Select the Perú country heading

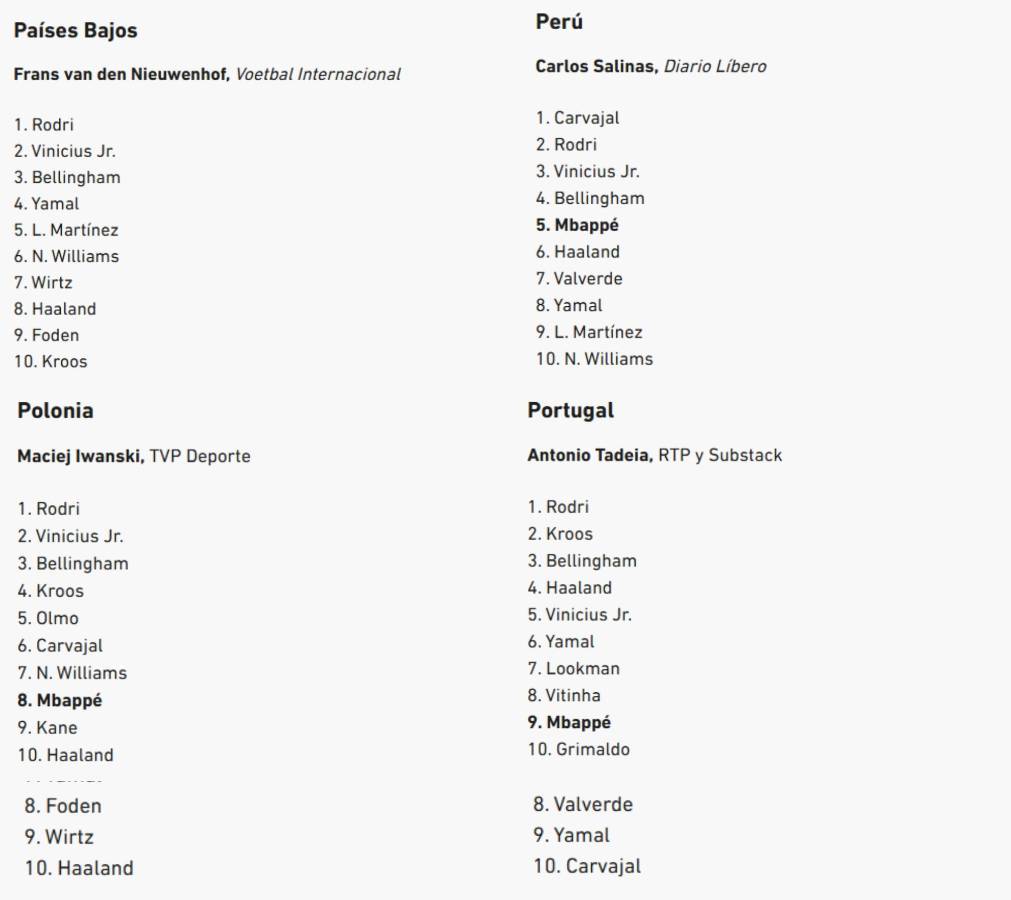click(x=559, y=22)
